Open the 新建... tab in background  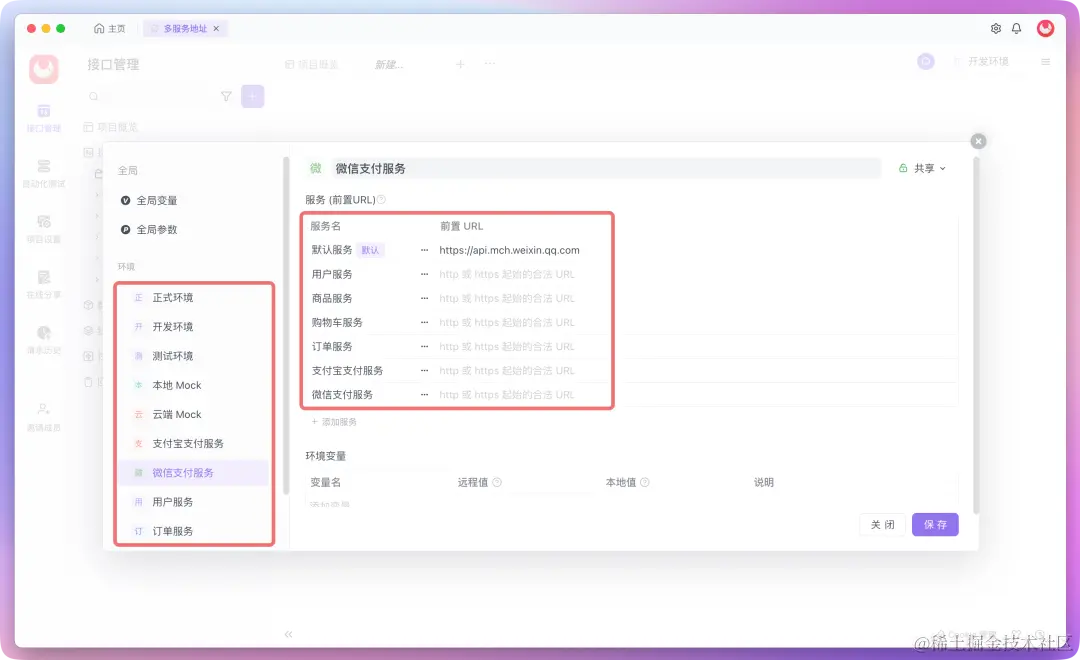click(x=389, y=64)
